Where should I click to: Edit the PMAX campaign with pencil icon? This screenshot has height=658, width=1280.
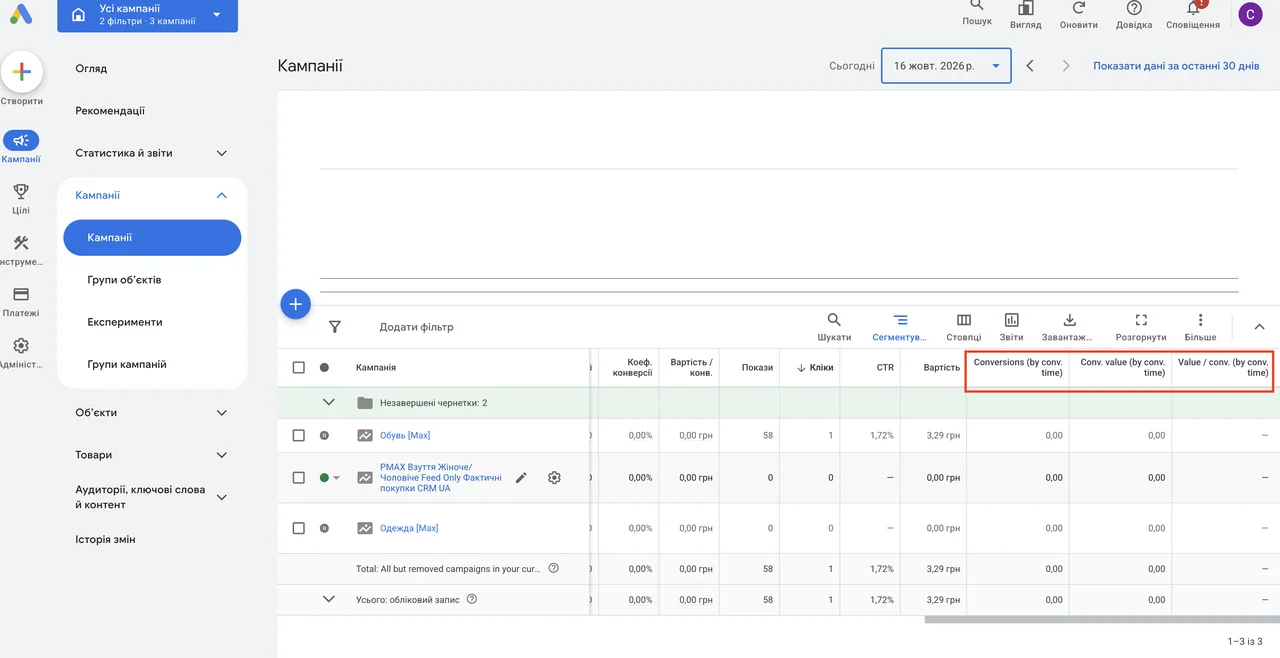coord(521,478)
